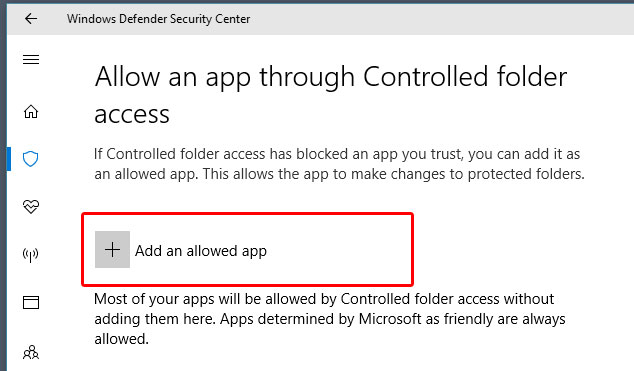Open the Home icon in the sidebar
The height and width of the screenshot is (371, 634).
coord(31,111)
